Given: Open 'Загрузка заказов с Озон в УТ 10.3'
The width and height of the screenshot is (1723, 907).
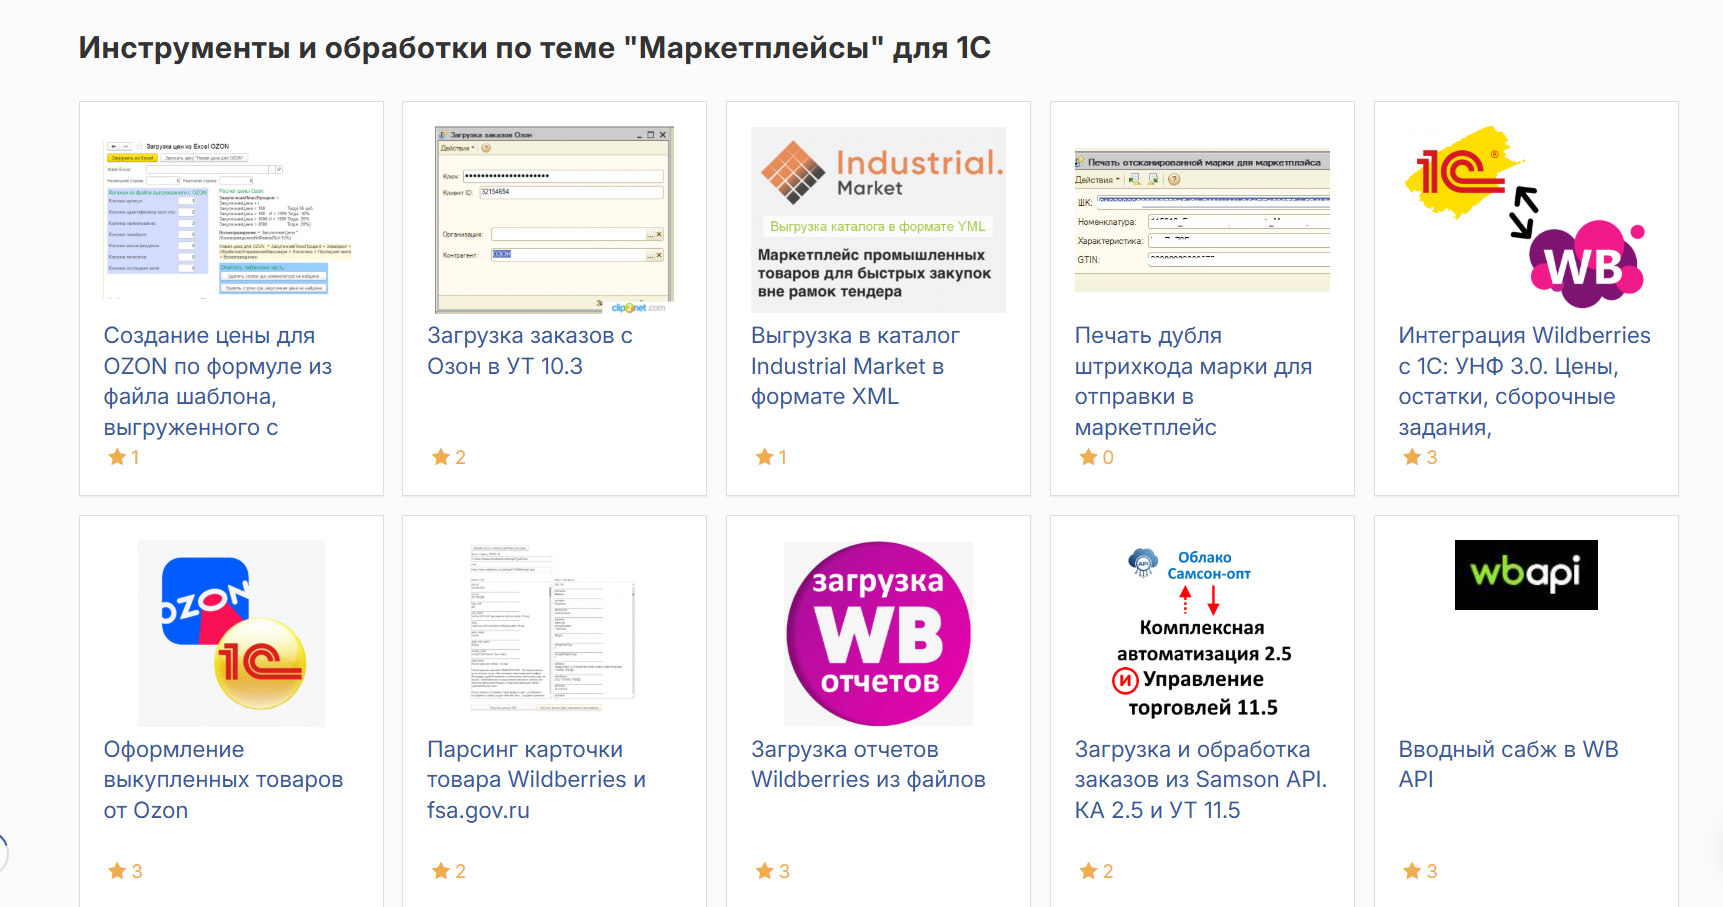Looking at the screenshot, I should pos(530,351).
